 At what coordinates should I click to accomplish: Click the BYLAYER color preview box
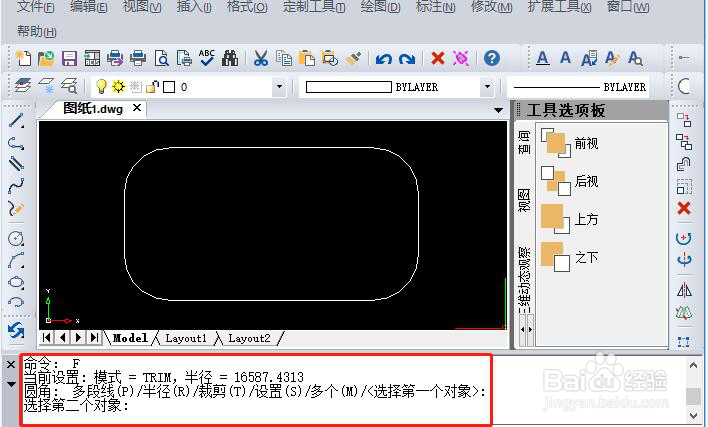[348, 87]
